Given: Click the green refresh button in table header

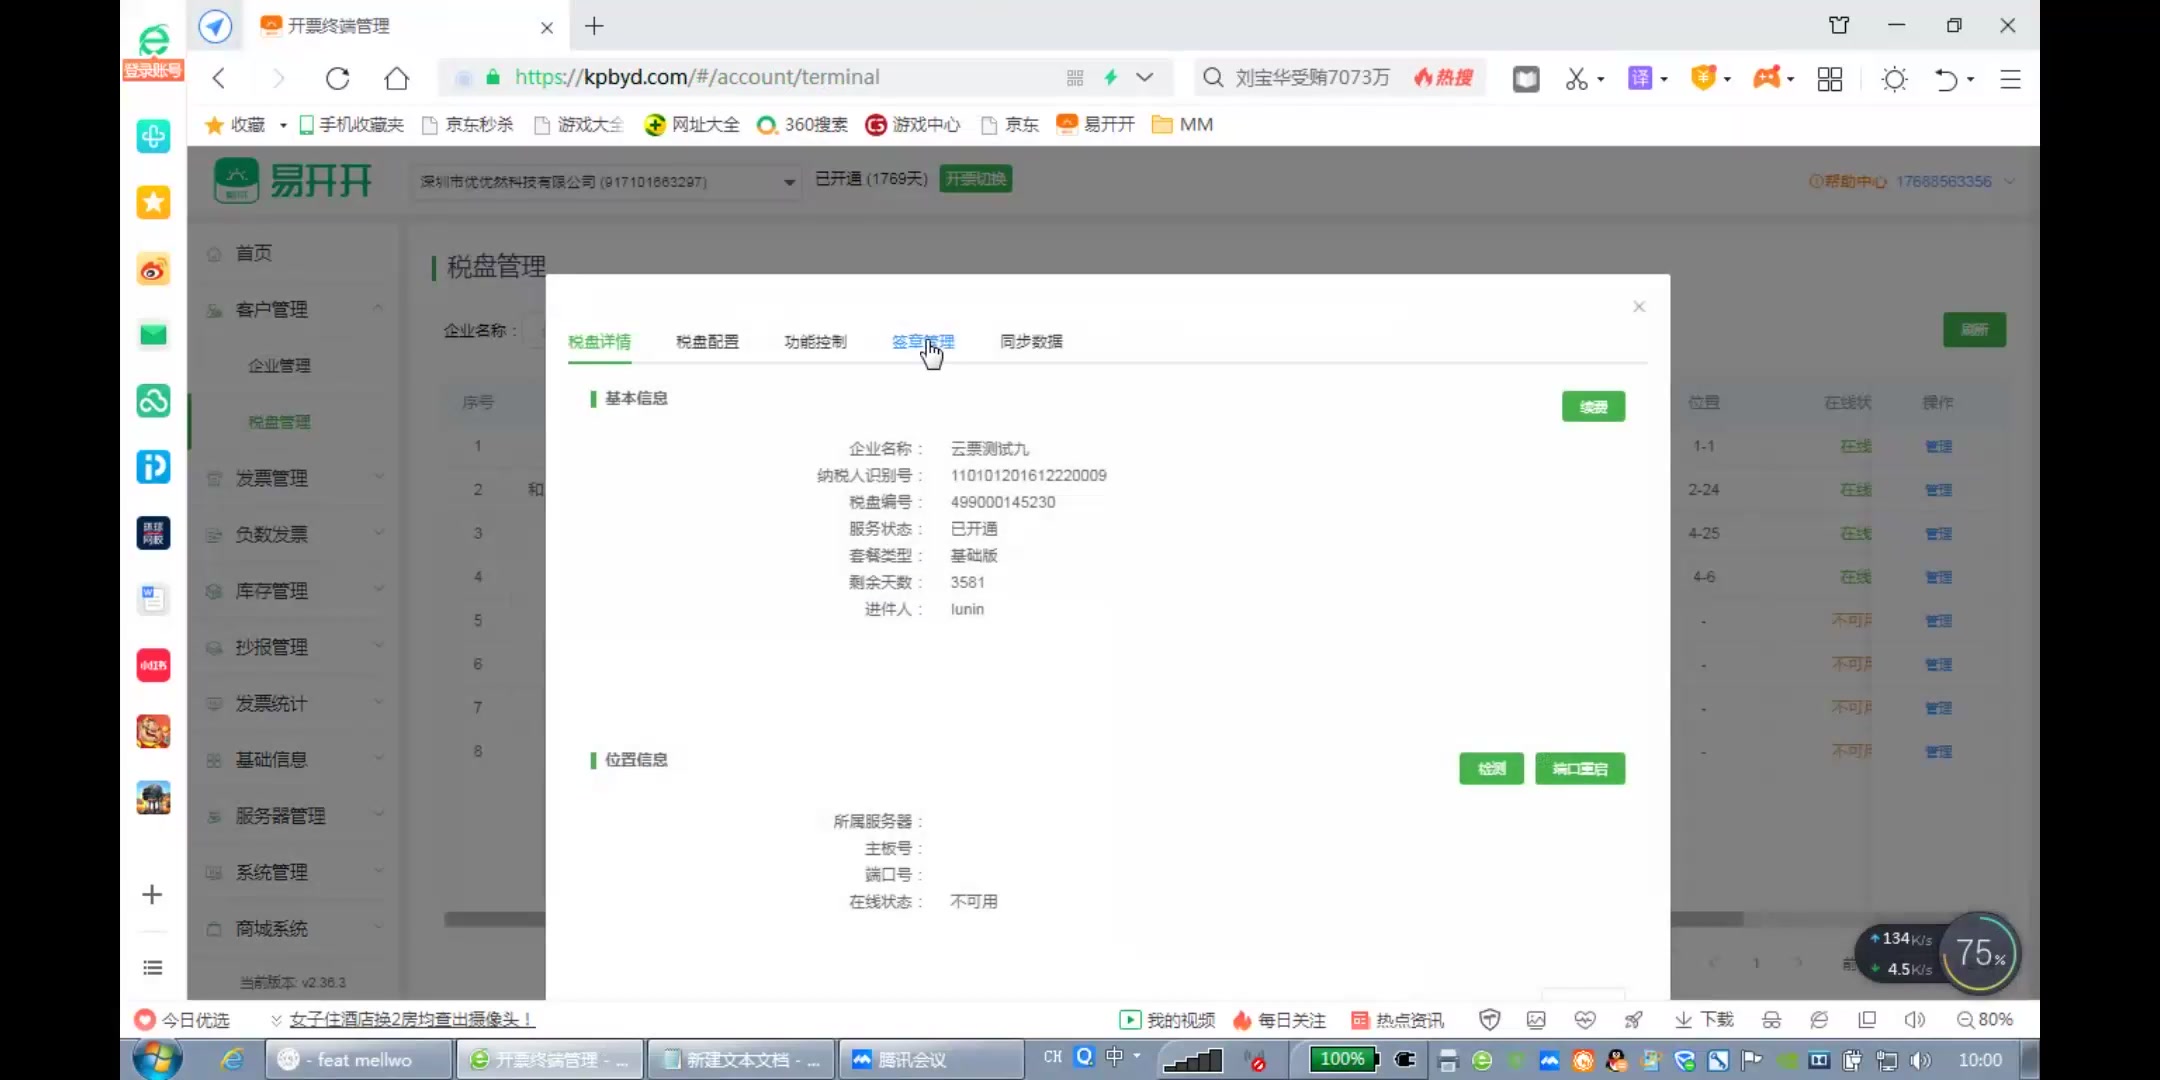Looking at the screenshot, I should tap(1974, 329).
